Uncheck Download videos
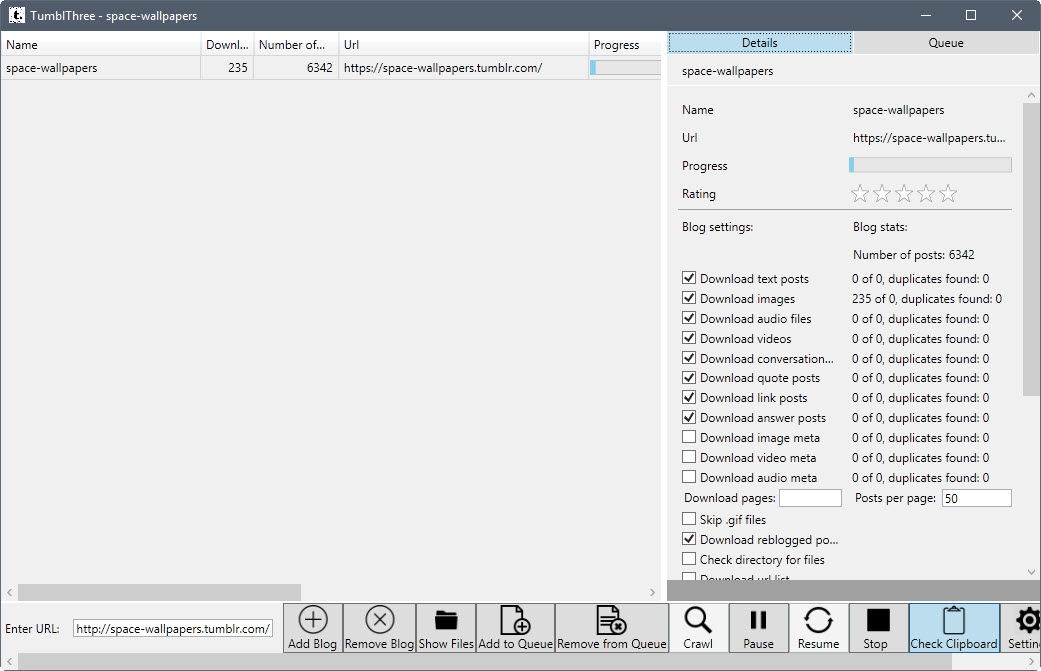The height and width of the screenshot is (671, 1041). (689, 338)
